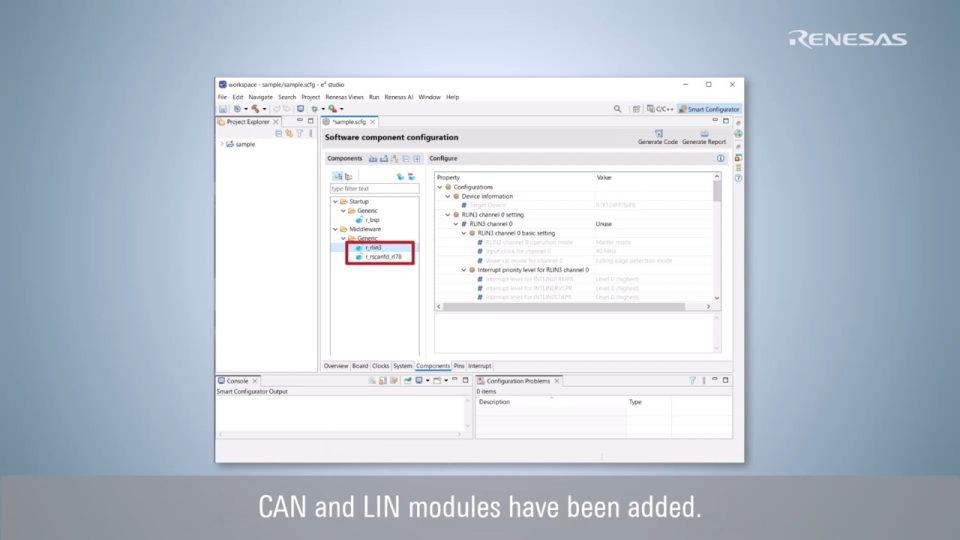Collapse the Device information node
Viewport: 960px width, 540px height.
pos(448,197)
